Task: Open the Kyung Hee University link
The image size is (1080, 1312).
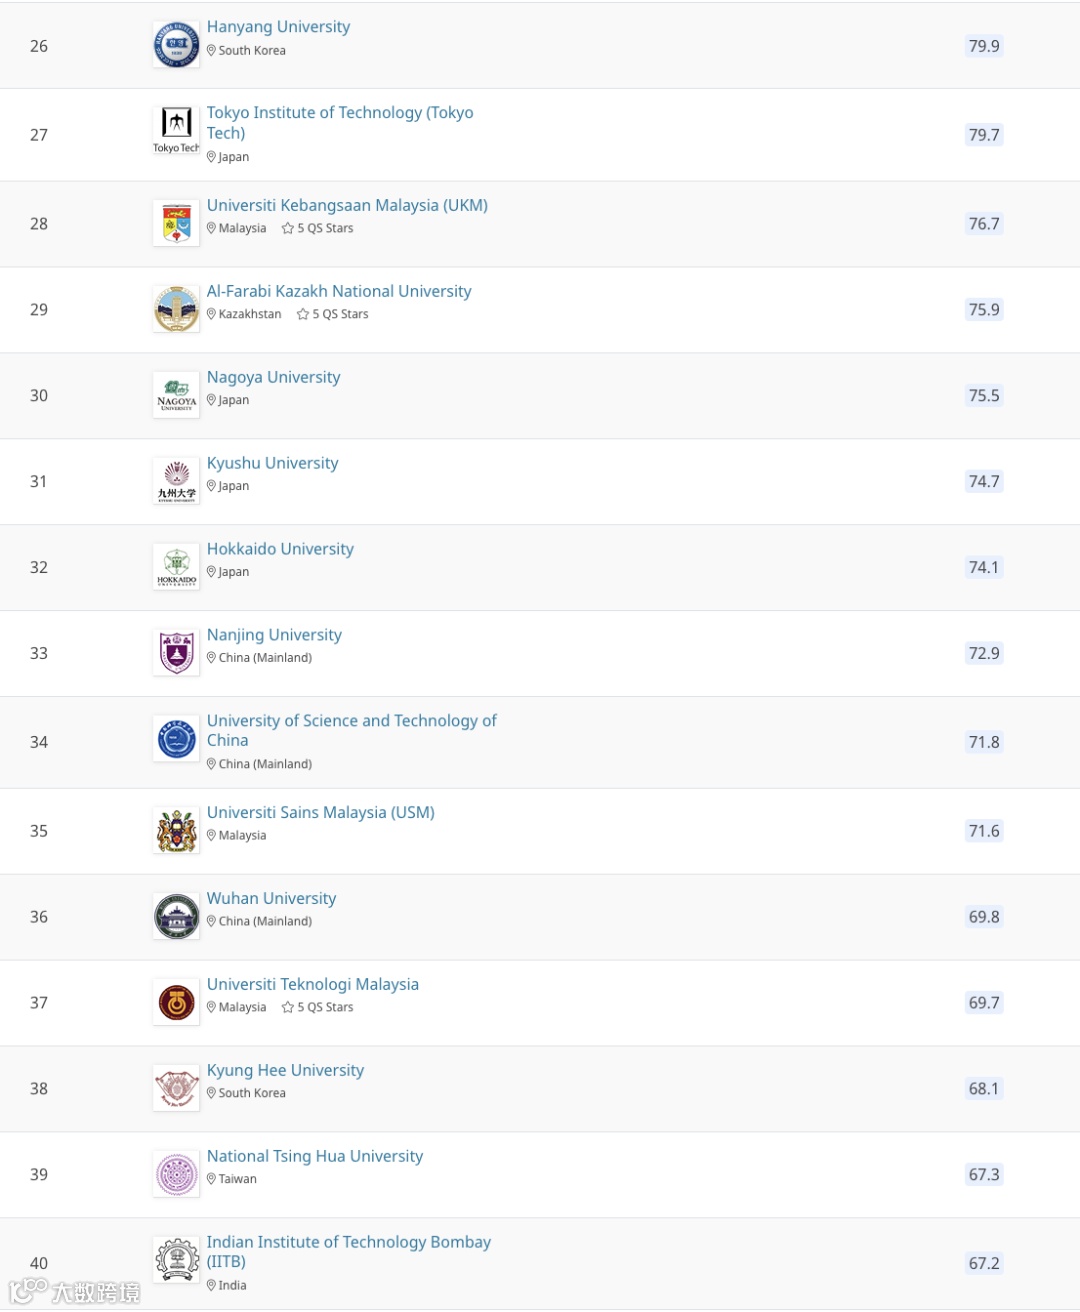Action: [x=285, y=1070]
